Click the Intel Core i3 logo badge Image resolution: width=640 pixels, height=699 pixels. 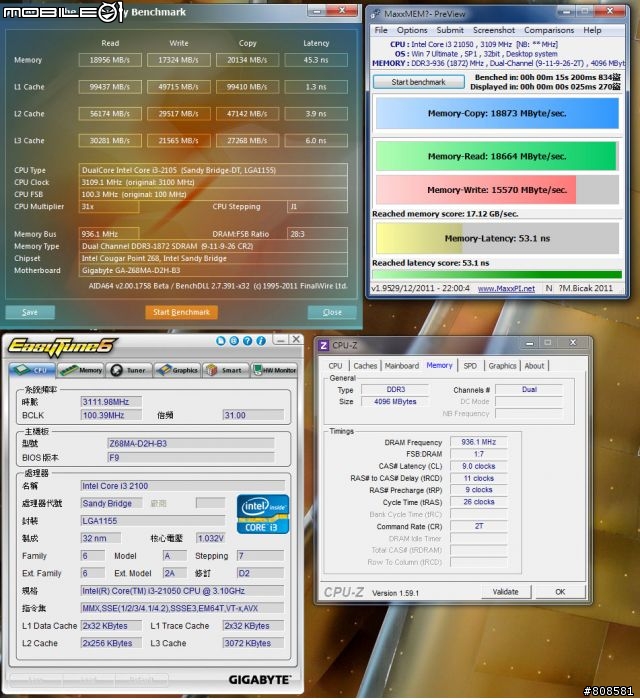(263, 514)
